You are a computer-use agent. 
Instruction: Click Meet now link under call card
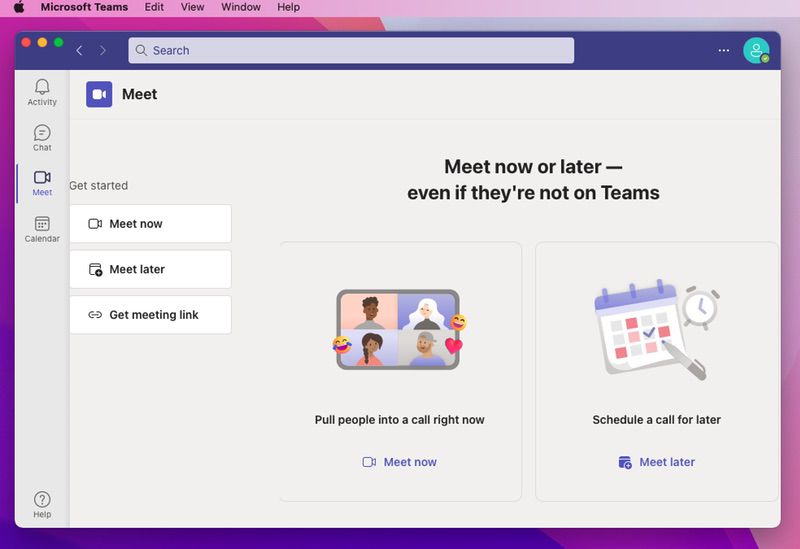coord(399,462)
